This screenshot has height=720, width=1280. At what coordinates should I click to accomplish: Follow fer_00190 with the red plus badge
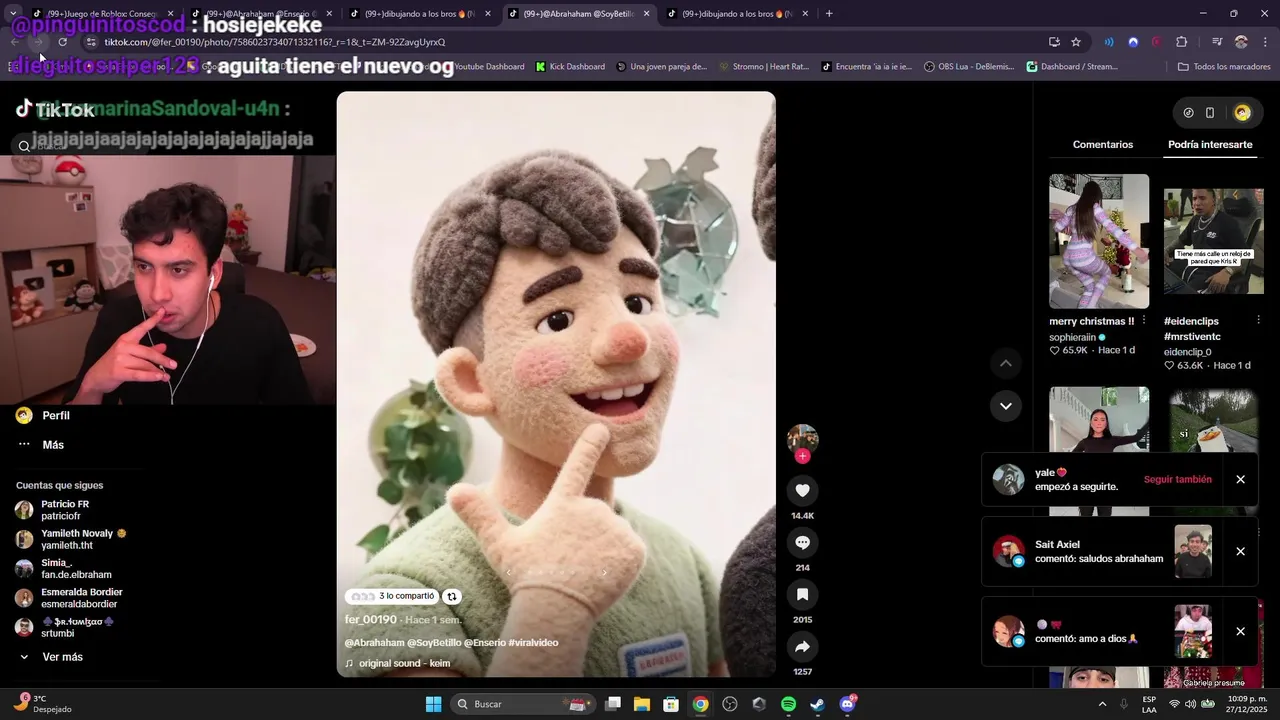802,456
